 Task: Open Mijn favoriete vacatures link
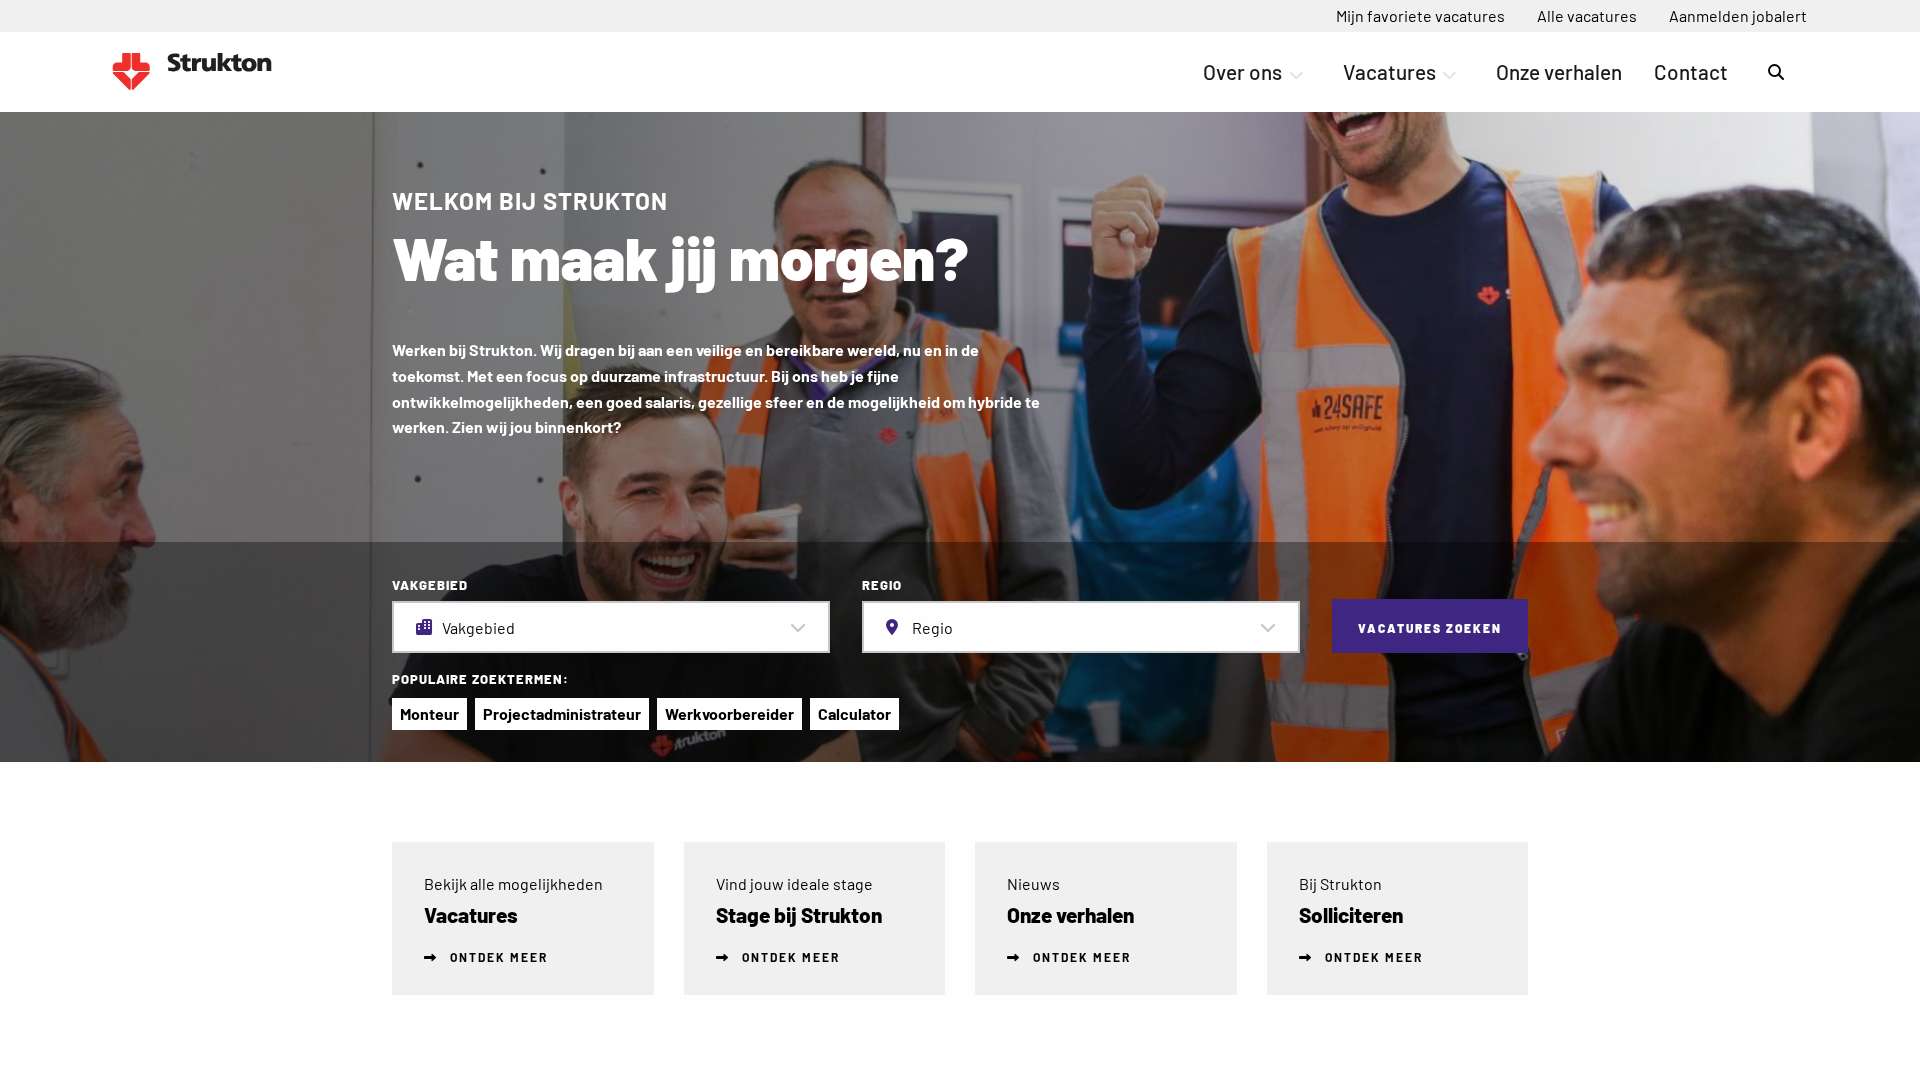(x=1420, y=16)
